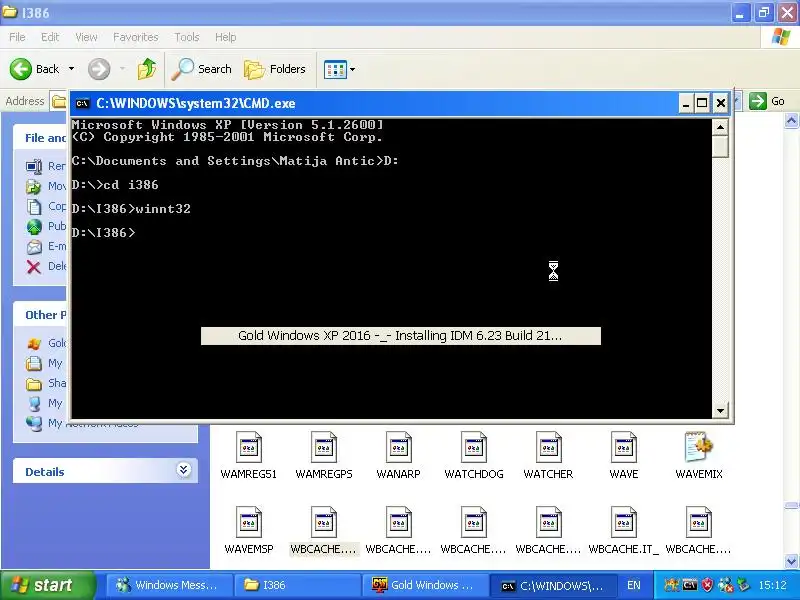Screen dimensions: 800x600
Task: Open the Favorites menu
Action: [136, 37]
